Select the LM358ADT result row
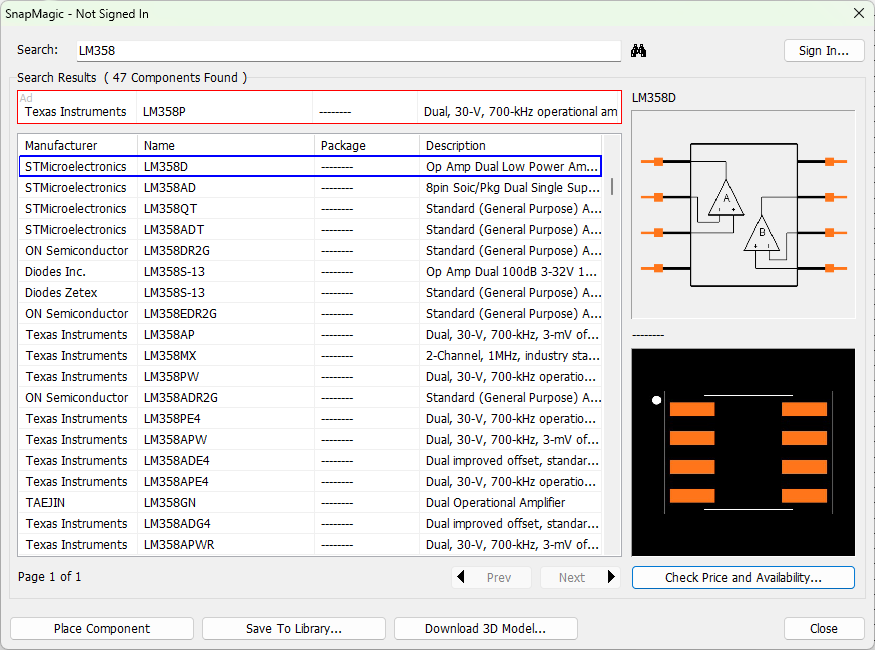Screen dimensions: 875x650 [x=310, y=230]
